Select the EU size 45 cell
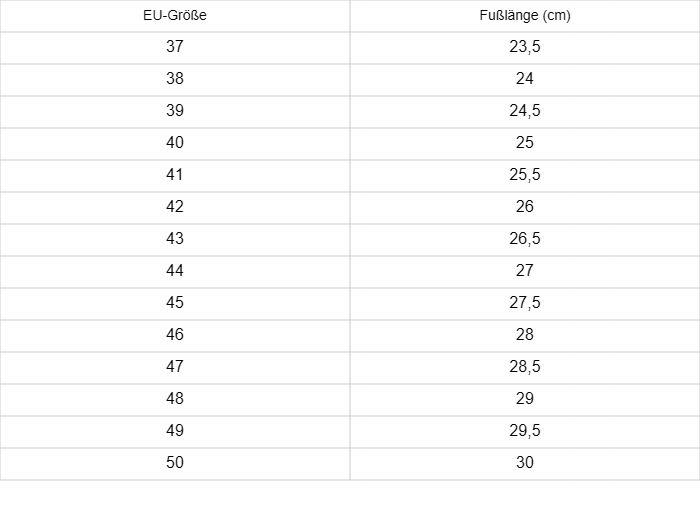This screenshot has width=700, height=520. 175,302
